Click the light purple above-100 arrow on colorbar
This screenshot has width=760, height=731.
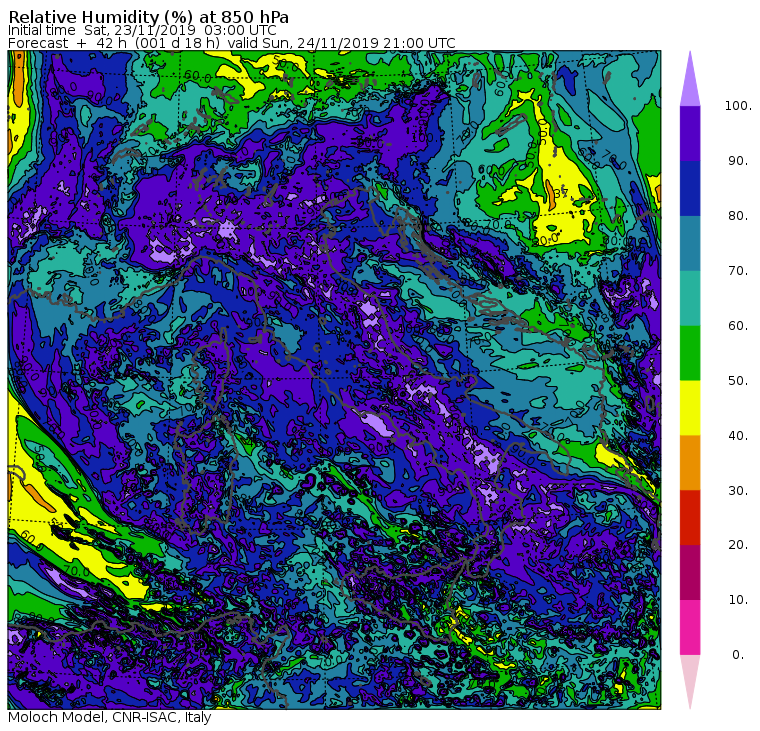click(x=690, y=79)
